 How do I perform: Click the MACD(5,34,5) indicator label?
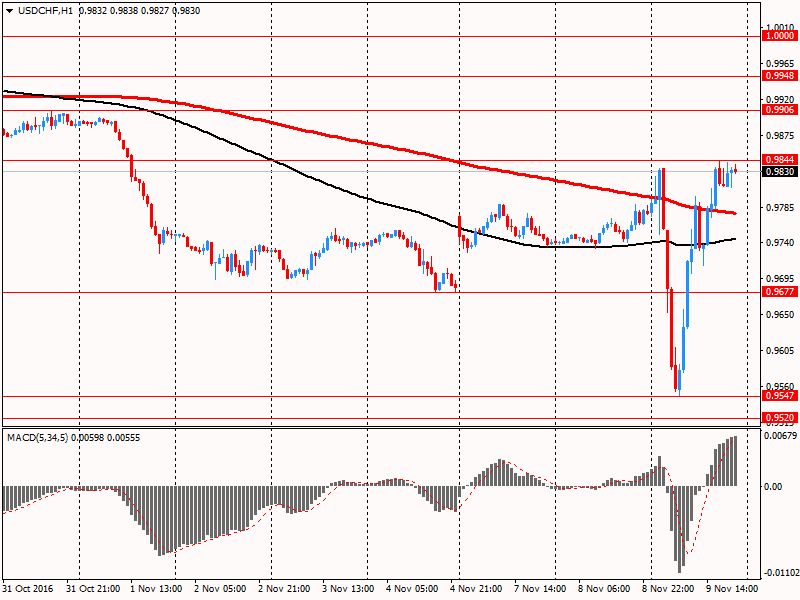pyautogui.click(x=41, y=438)
